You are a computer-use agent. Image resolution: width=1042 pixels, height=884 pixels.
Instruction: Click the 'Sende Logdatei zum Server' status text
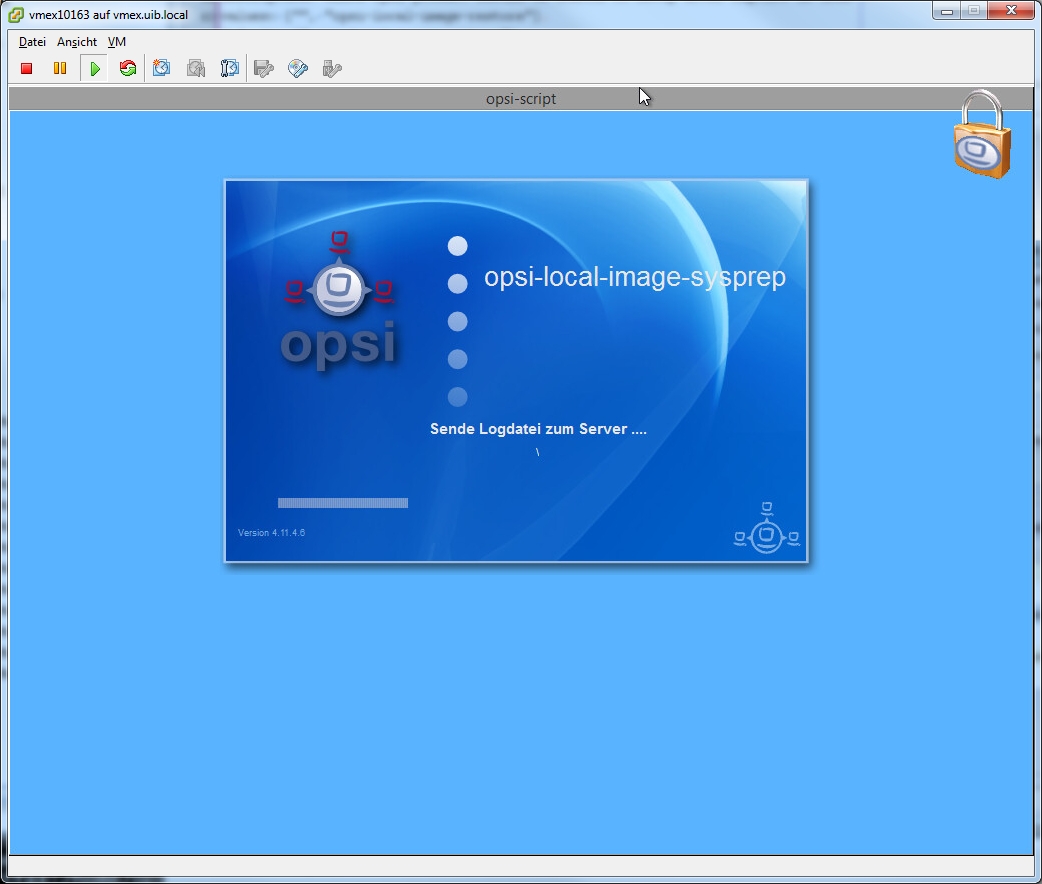coord(538,429)
